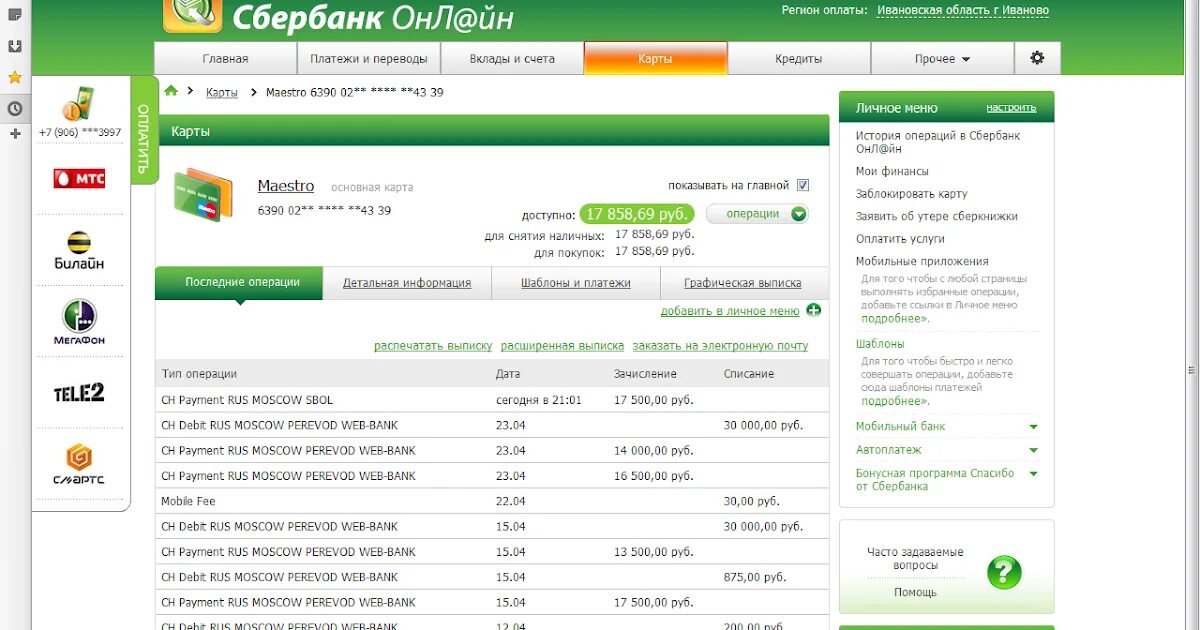This screenshot has width=1200, height=630.
Task: Select the MTS operator logo
Action: (x=79, y=178)
